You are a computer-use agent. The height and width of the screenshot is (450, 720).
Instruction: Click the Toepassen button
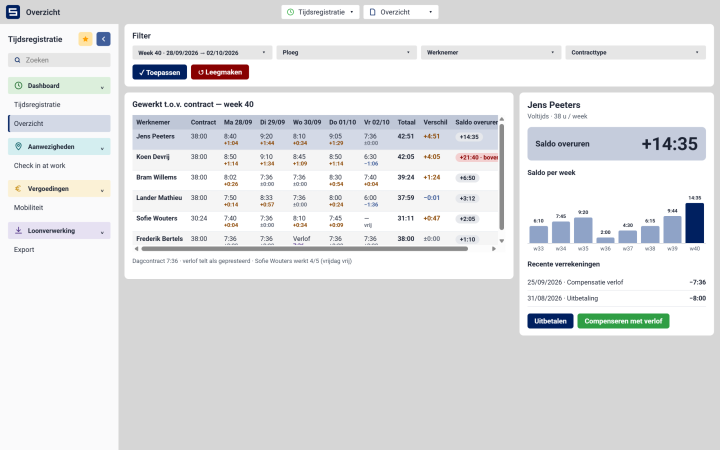[x=159, y=72]
